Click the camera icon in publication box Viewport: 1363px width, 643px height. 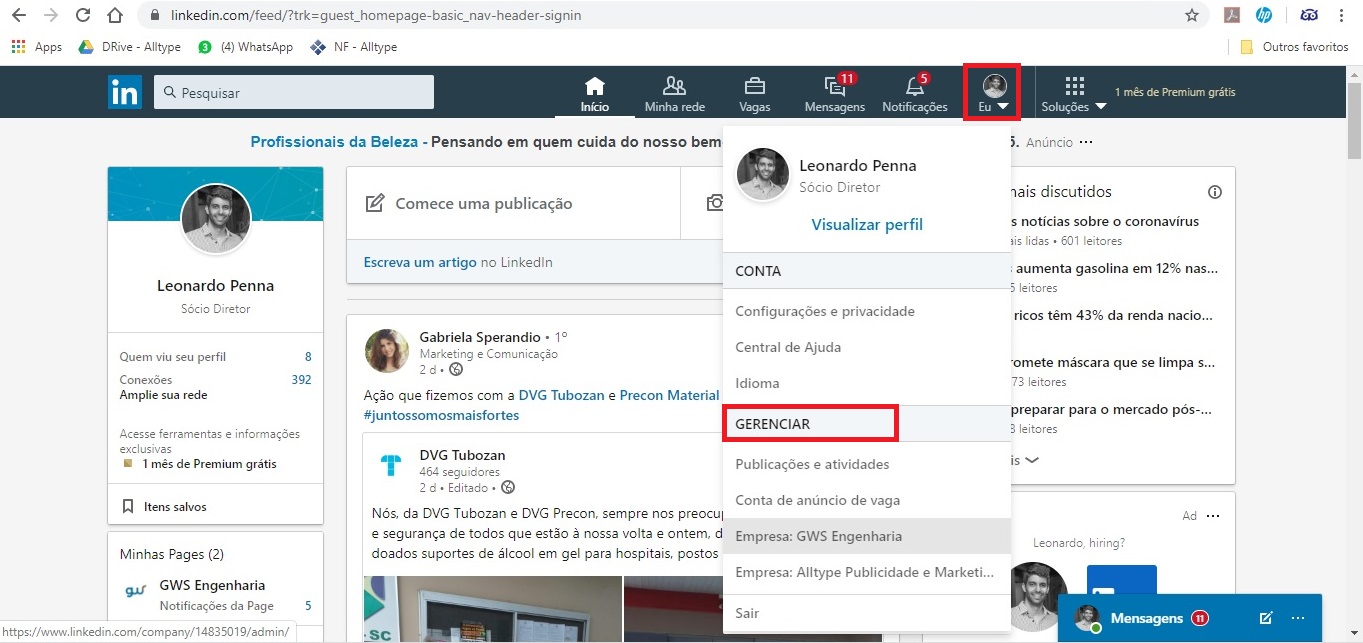(714, 203)
